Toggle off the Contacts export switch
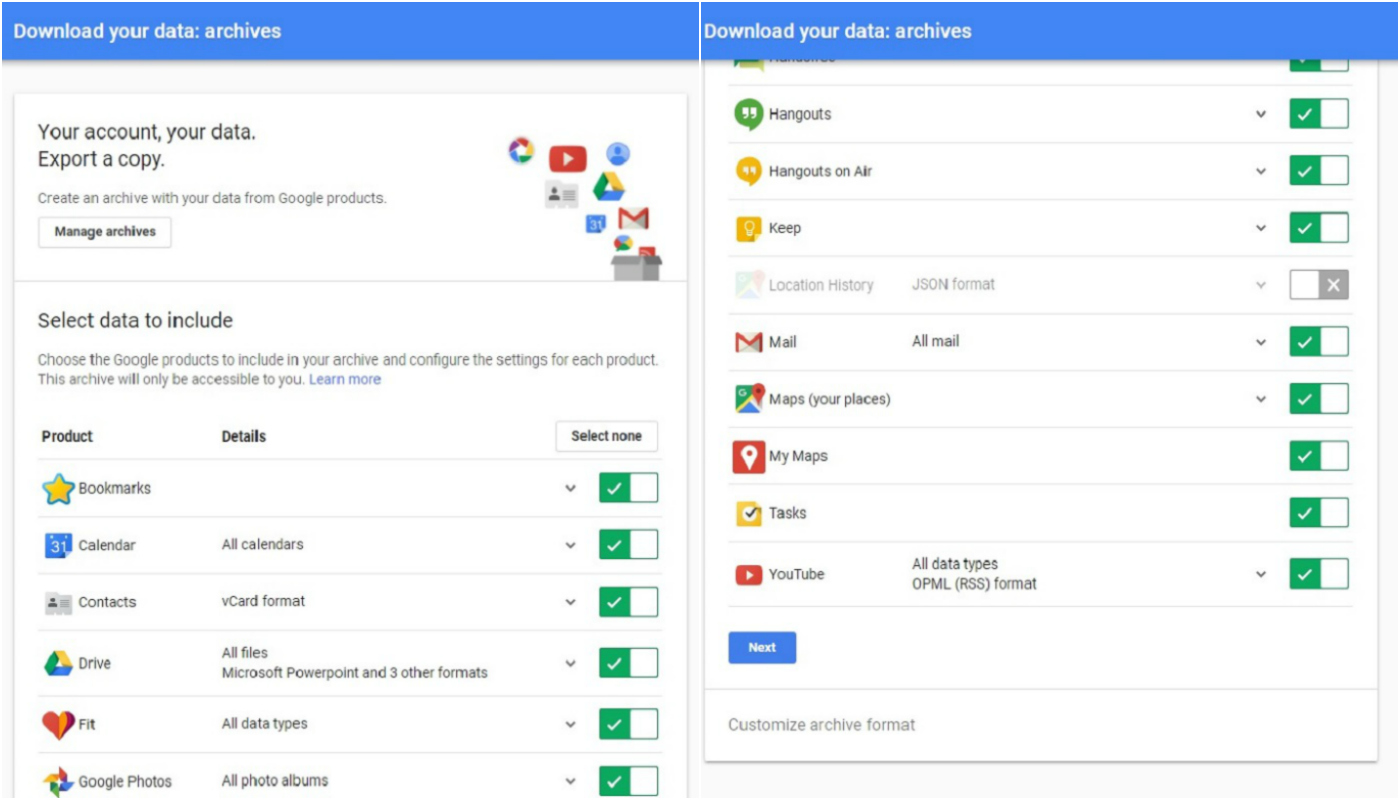 [x=628, y=602]
